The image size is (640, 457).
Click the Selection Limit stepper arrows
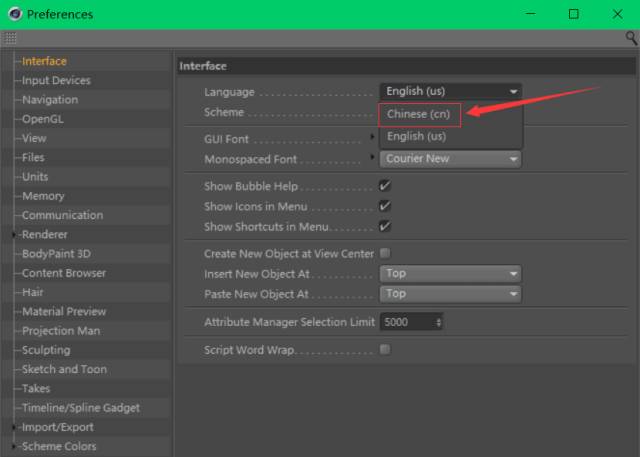click(x=439, y=322)
